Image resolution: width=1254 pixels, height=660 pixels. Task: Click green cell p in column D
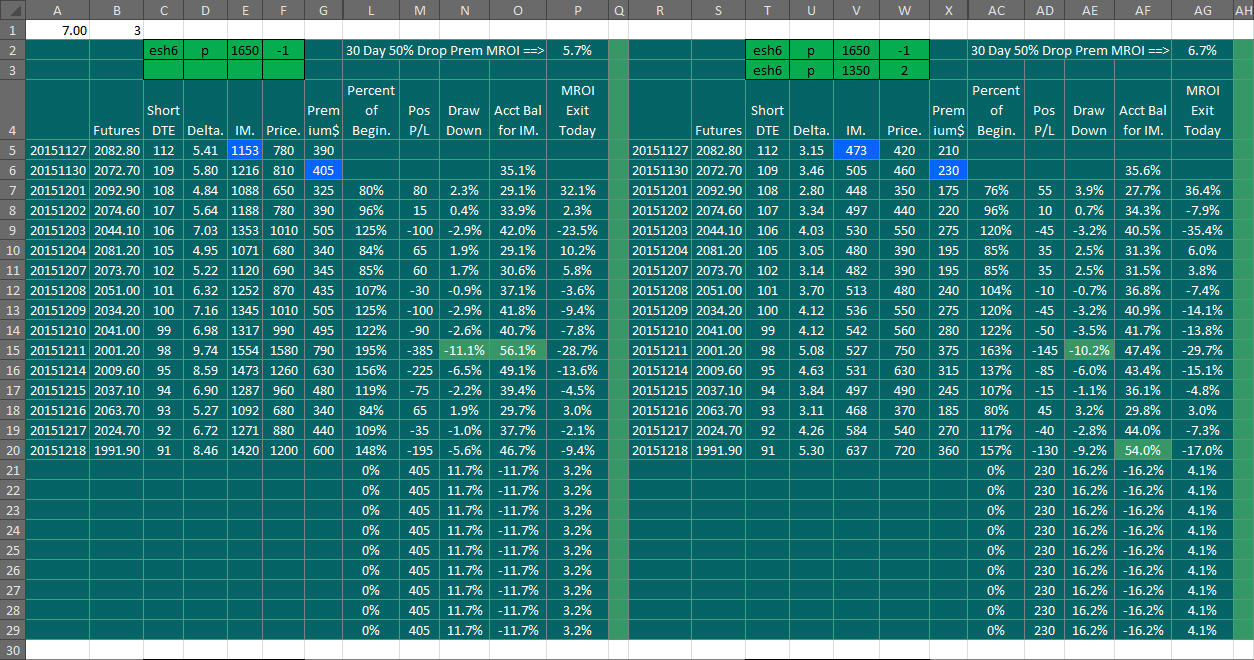pyautogui.click(x=205, y=50)
